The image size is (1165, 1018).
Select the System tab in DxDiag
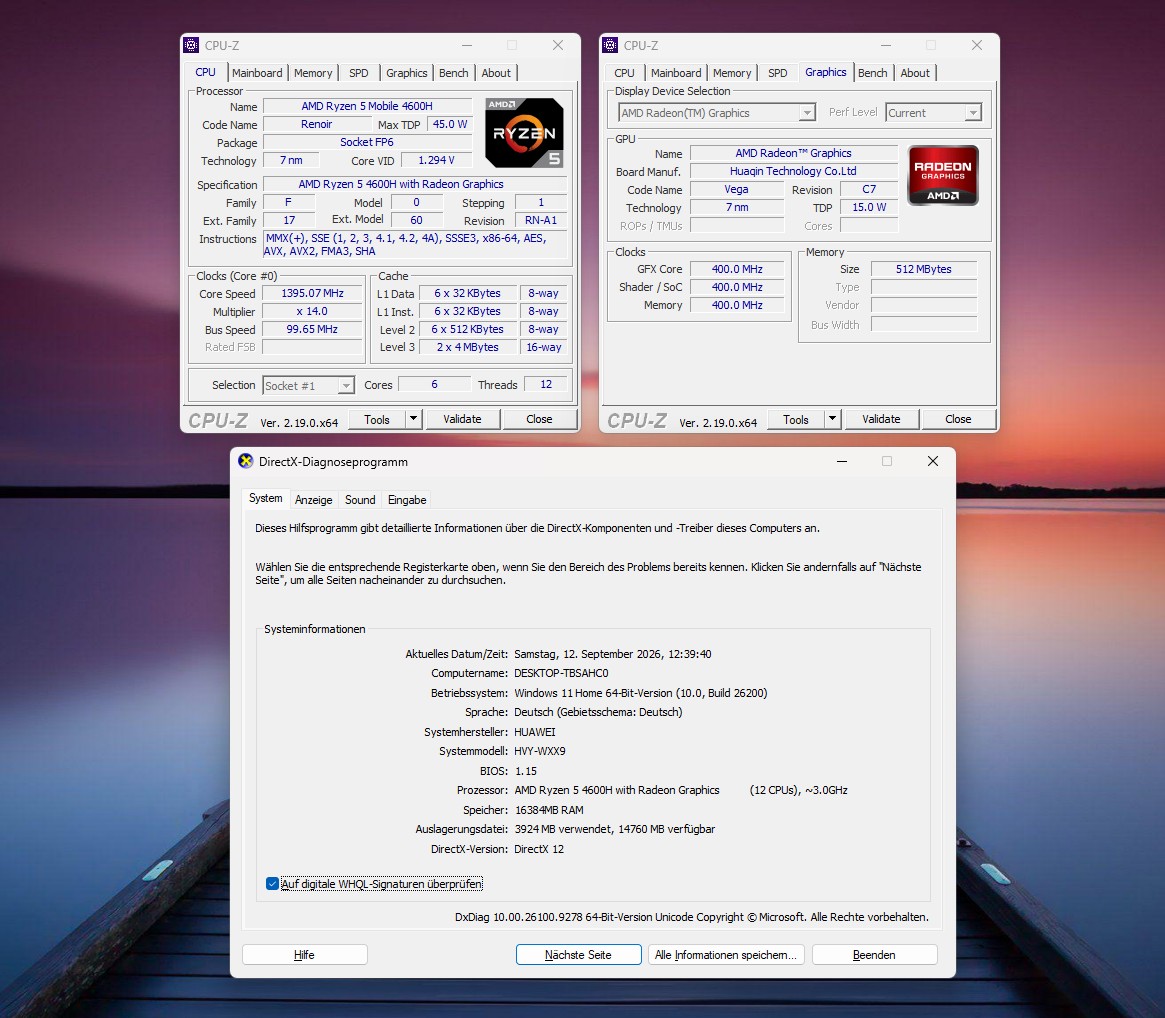[265, 498]
